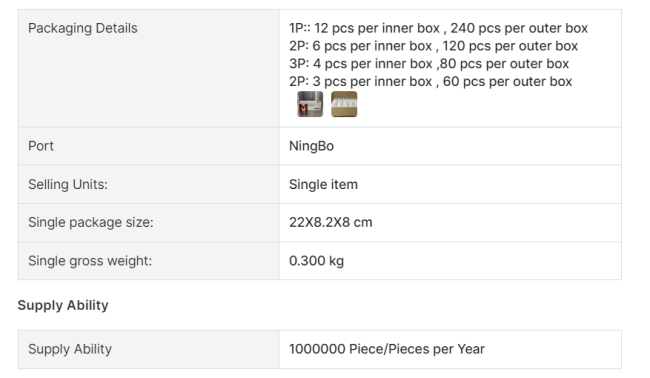Select the 'Single item' value
This screenshot has height=378, width=650.
pos(323,184)
